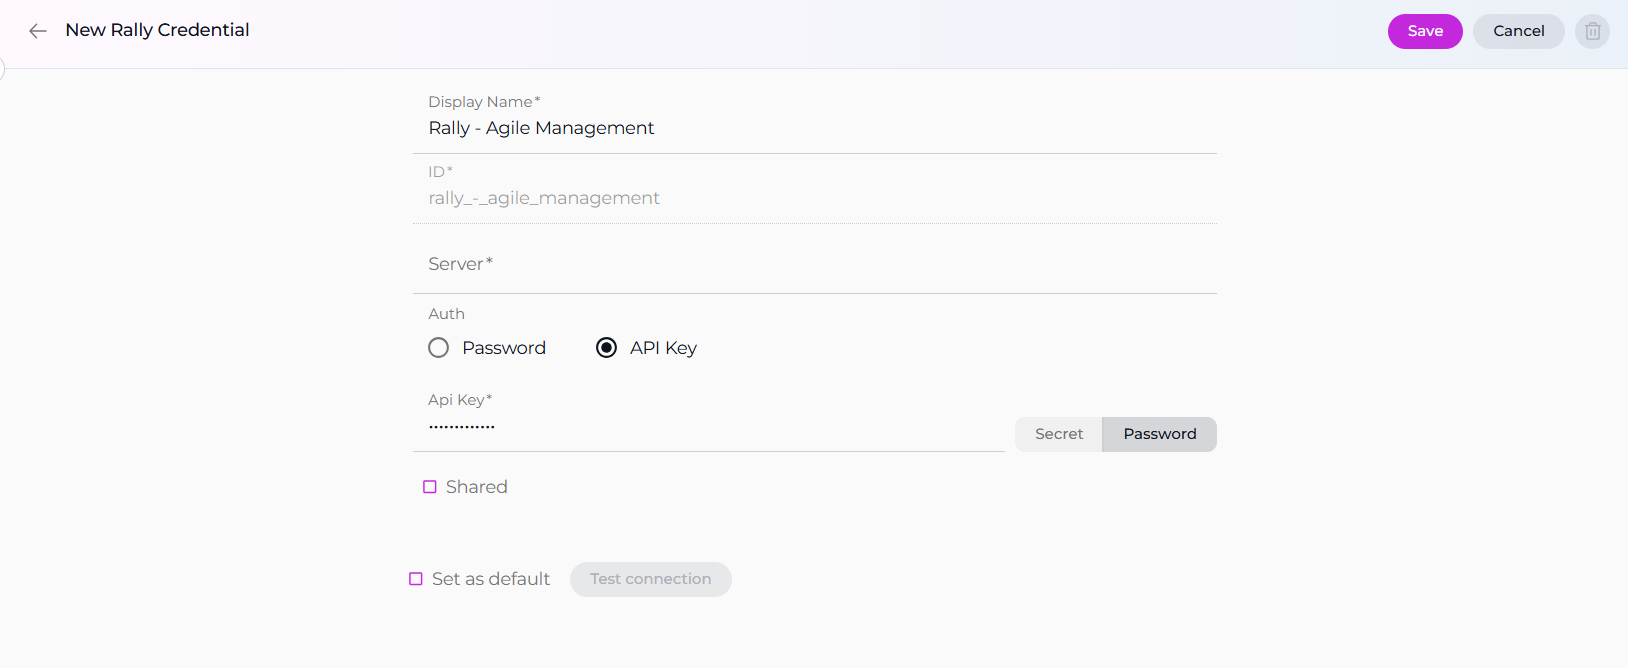Cancel creating the credential

(x=1518, y=31)
